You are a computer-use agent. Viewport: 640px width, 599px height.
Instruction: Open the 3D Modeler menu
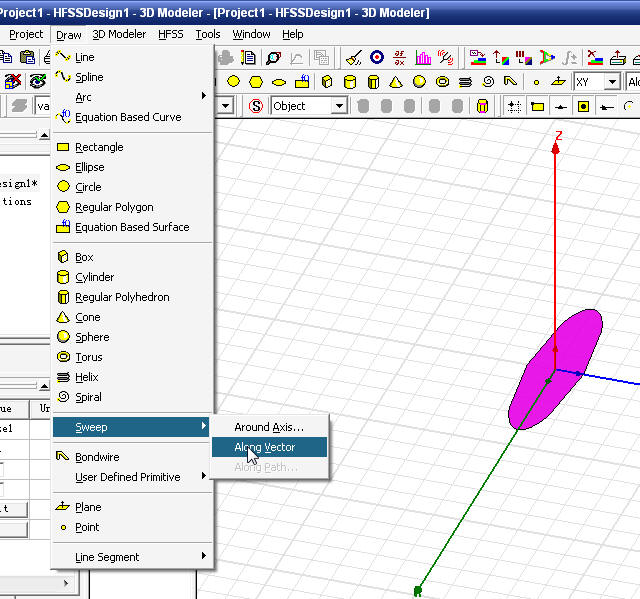click(119, 34)
